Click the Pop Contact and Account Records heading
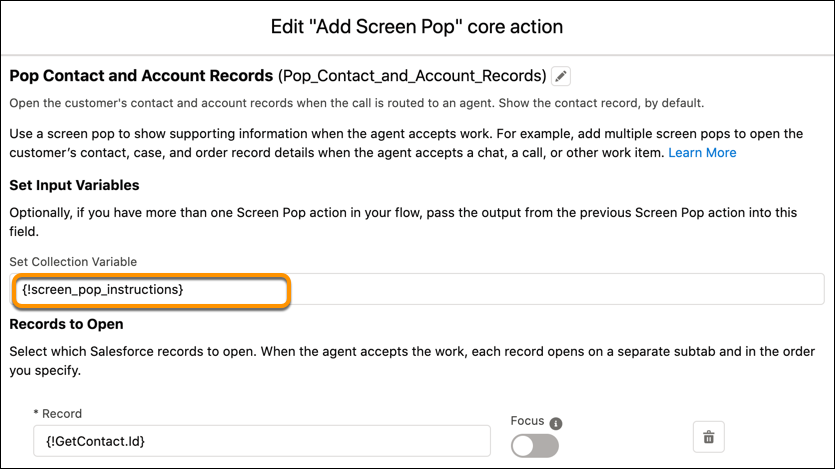The image size is (835, 469). 141,76
